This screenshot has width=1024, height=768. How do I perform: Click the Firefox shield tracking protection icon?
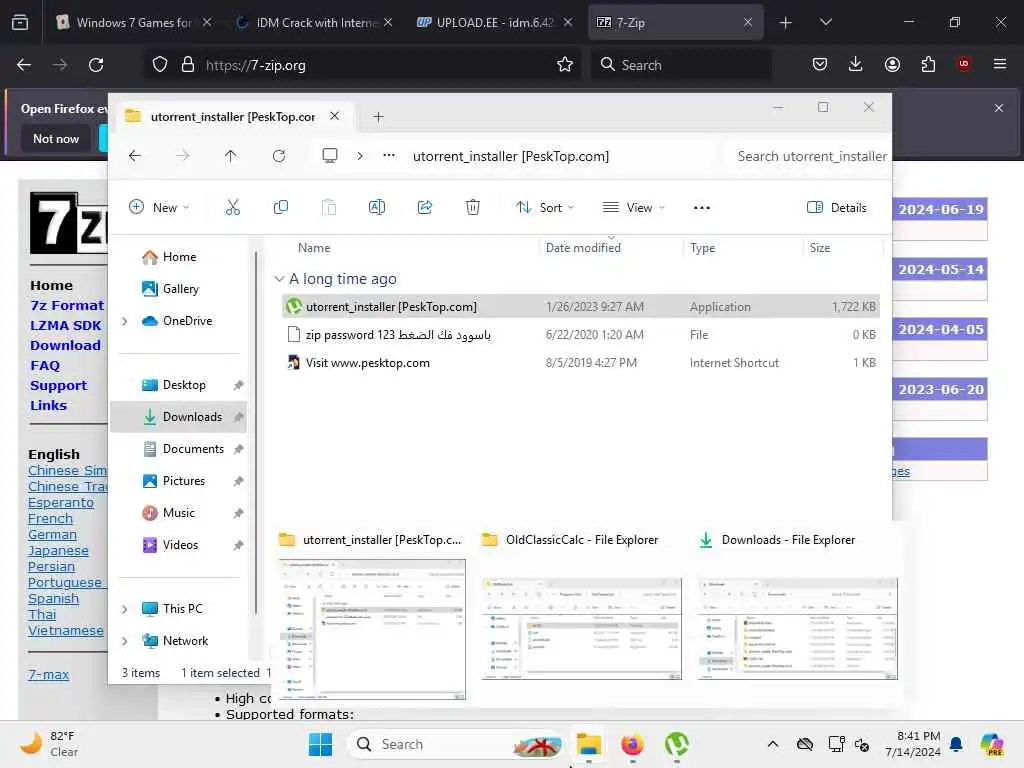tap(160, 65)
